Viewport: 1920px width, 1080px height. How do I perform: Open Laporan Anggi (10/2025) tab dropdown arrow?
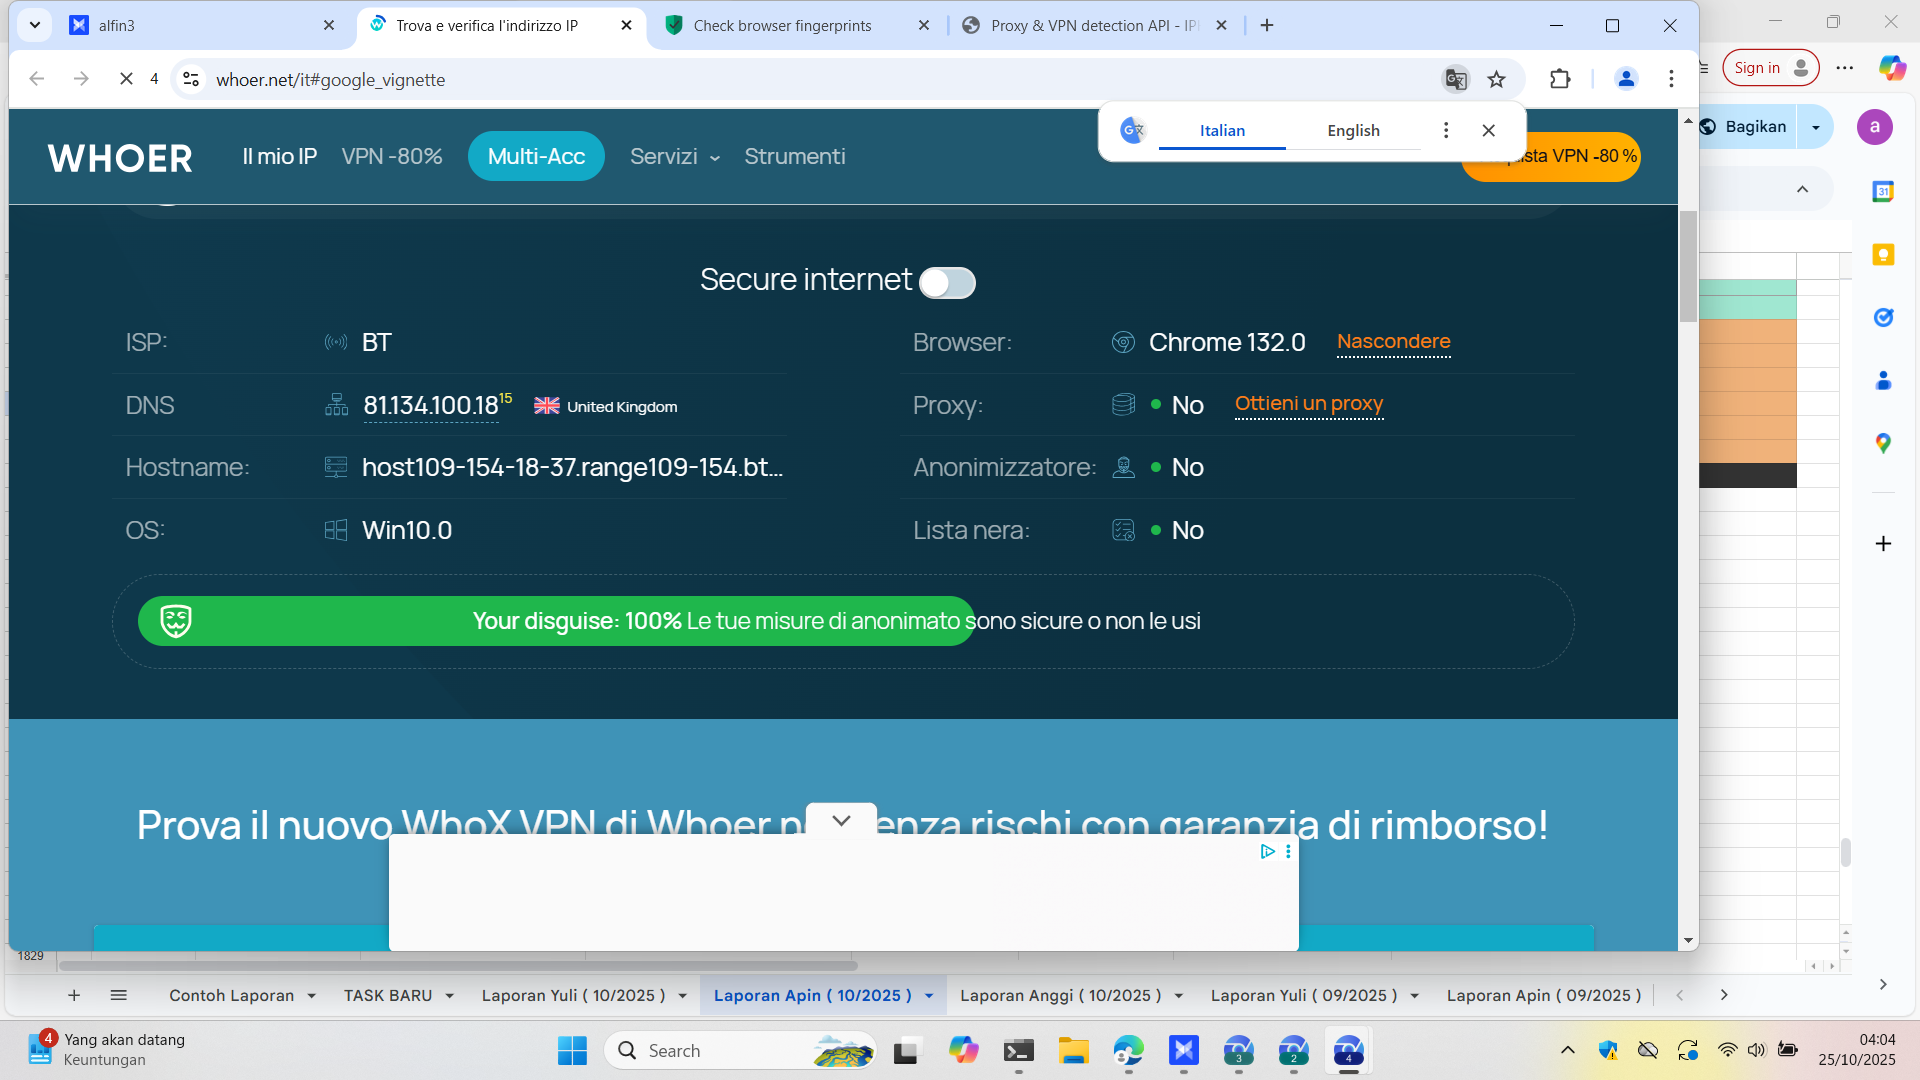[x=1179, y=996]
